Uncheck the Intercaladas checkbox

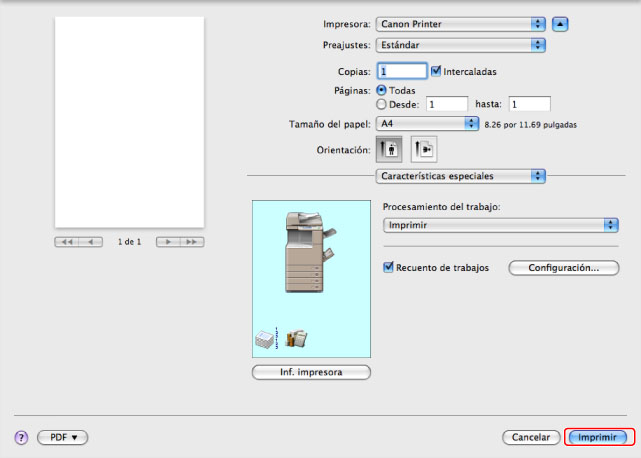(x=436, y=71)
